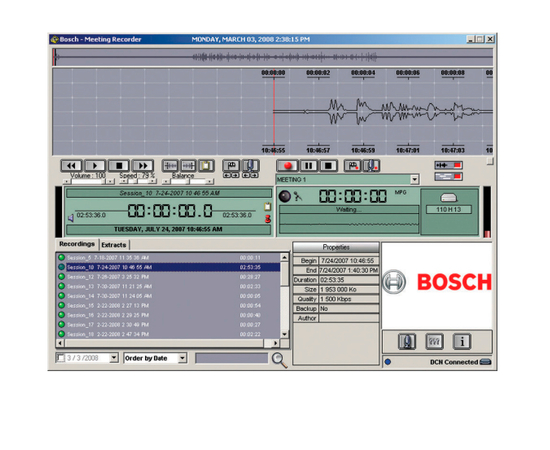Click the clipboard extract icon in the toolbar
Viewport: 550px width, 450px height.
click(x=206, y=165)
